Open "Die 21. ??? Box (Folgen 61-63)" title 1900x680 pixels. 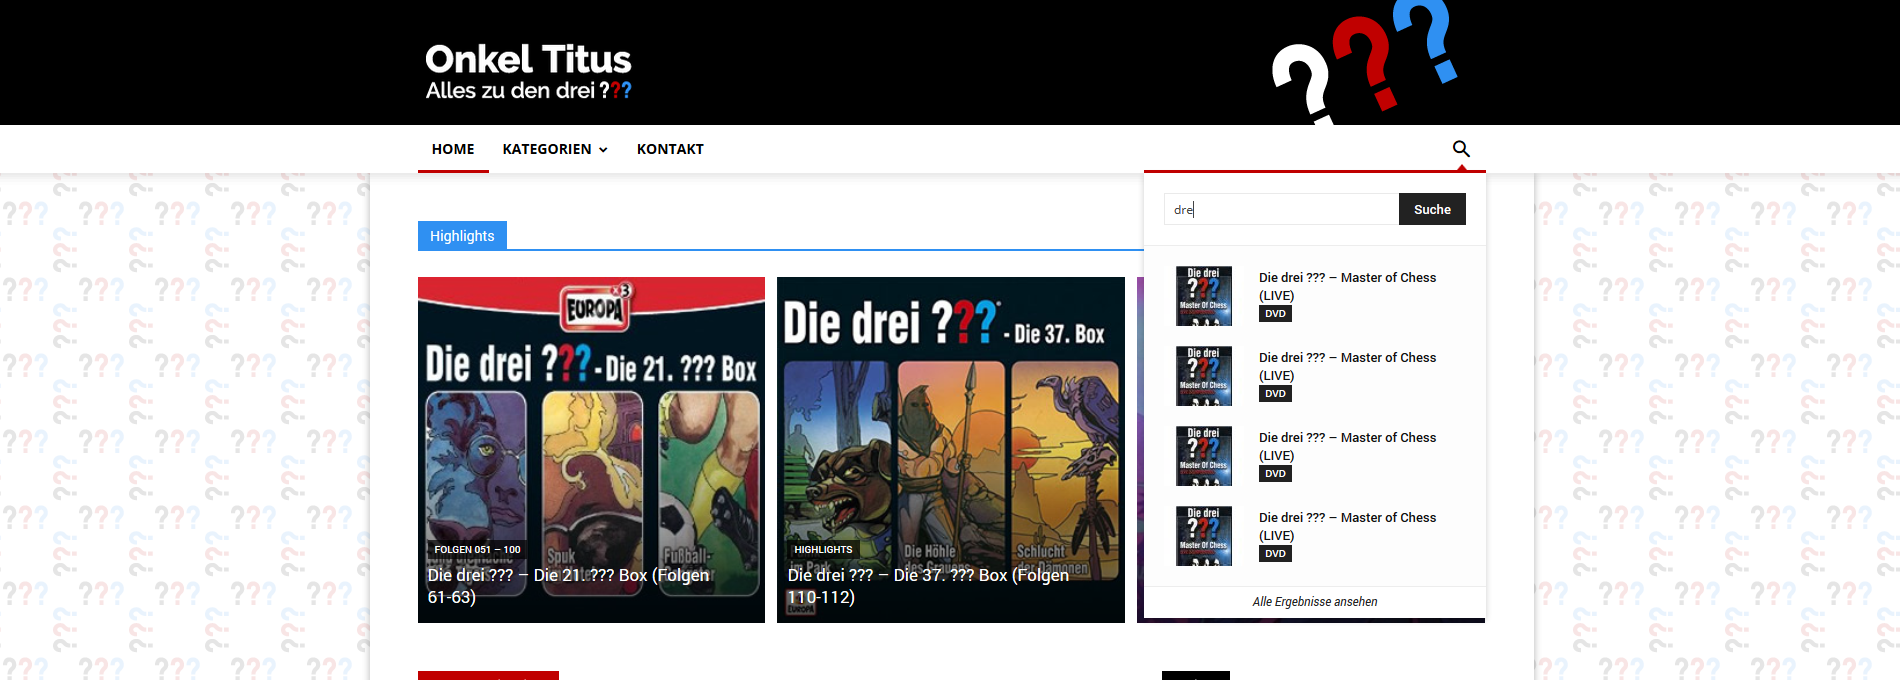coord(568,586)
